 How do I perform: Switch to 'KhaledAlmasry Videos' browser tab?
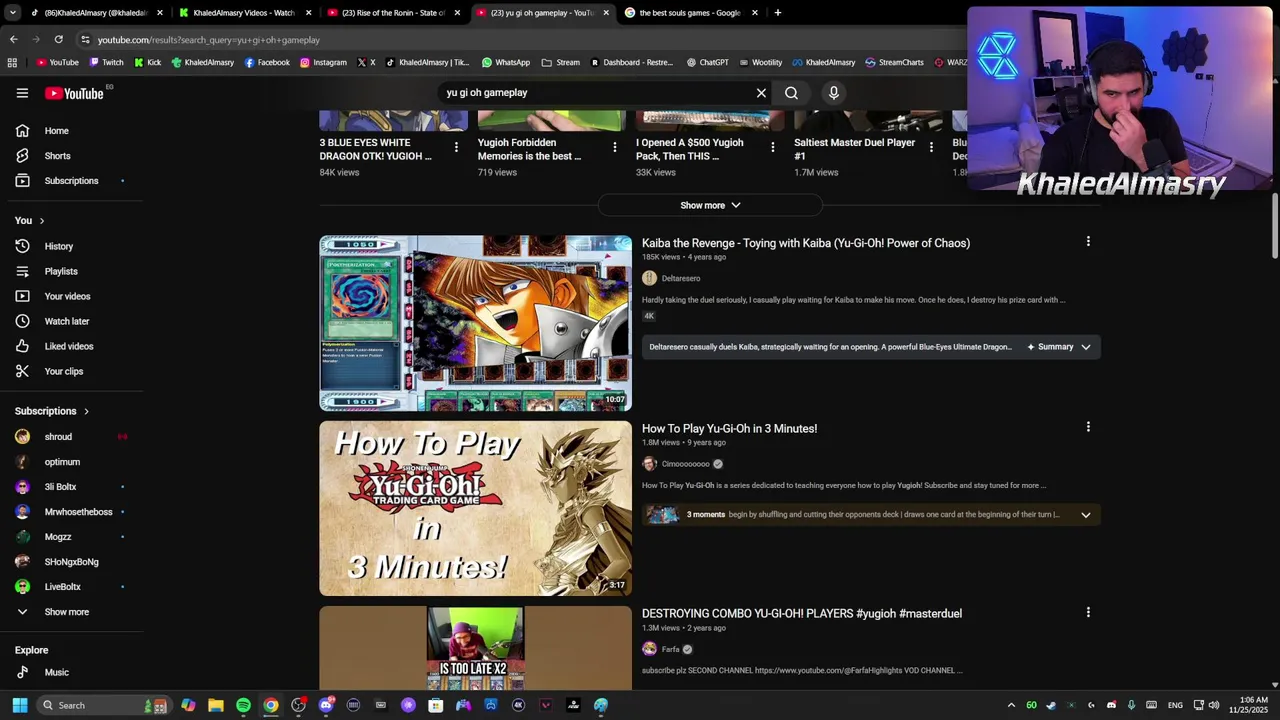coord(245,13)
